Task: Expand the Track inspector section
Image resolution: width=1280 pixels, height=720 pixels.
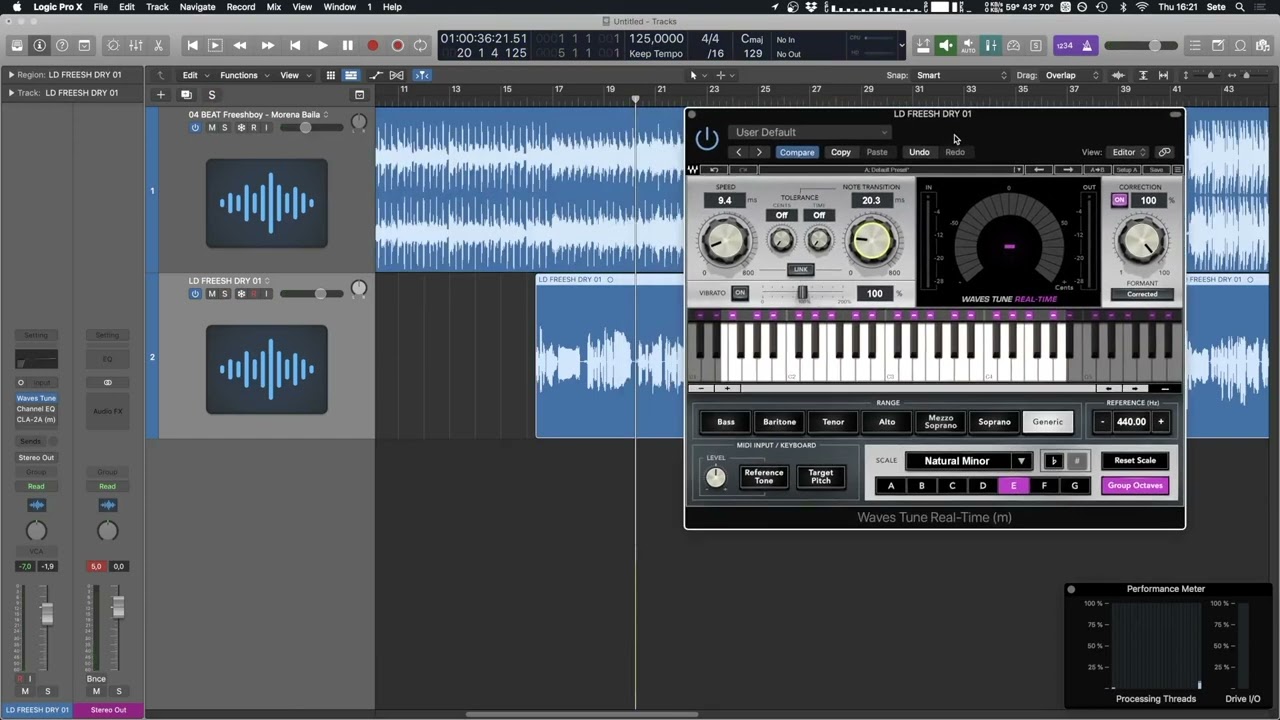Action: pyautogui.click(x=11, y=93)
